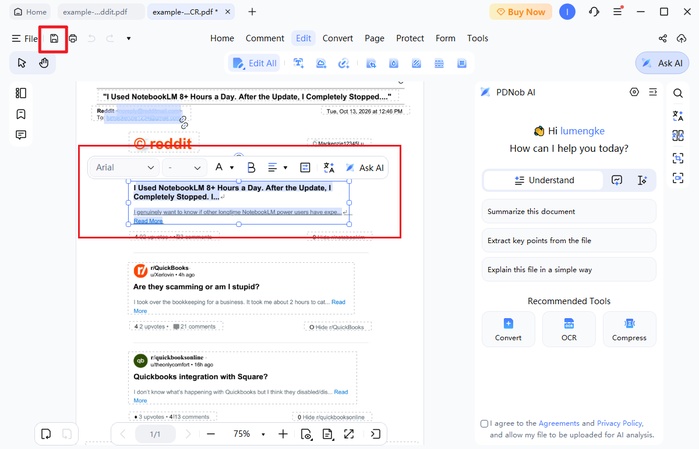Open the bookmarks panel in left sidebar
Image resolution: width=699 pixels, height=449 pixels.
pyautogui.click(x=21, y=114)
